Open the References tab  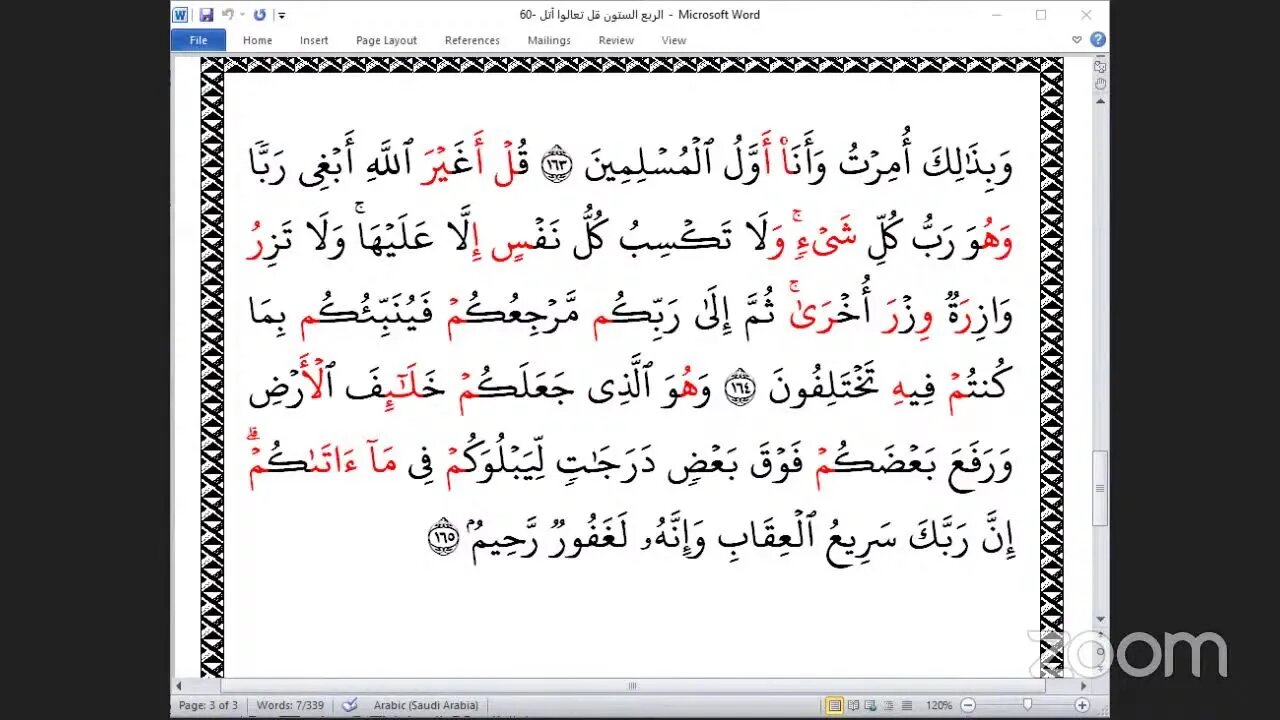pyautogui.click(x=472, y=40)
